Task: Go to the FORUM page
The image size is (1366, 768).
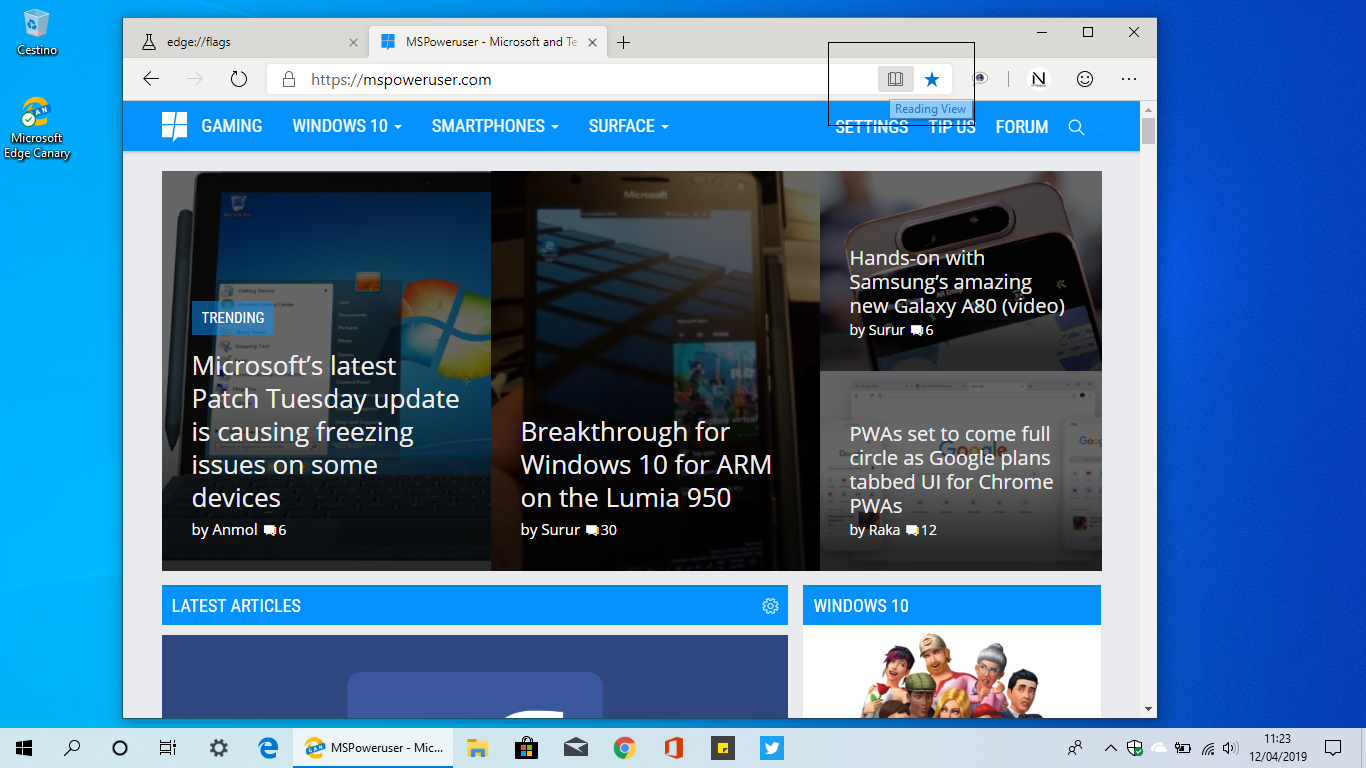Action: [x=1022, y=127]
